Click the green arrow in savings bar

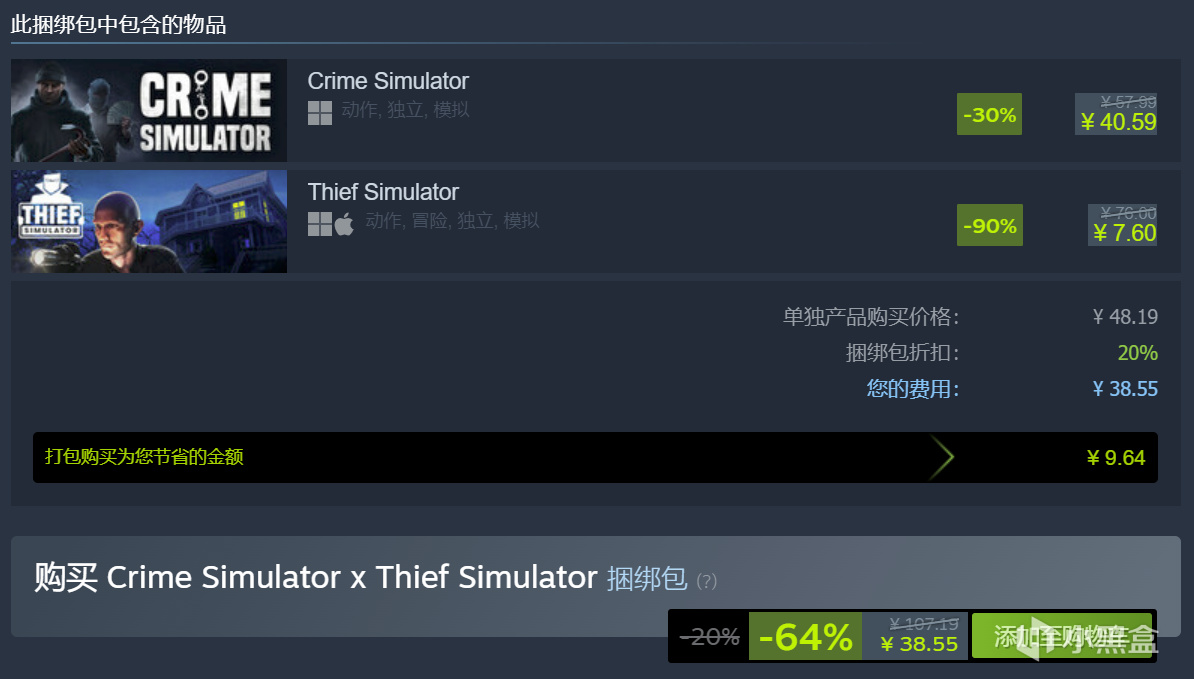pos(941,457)
